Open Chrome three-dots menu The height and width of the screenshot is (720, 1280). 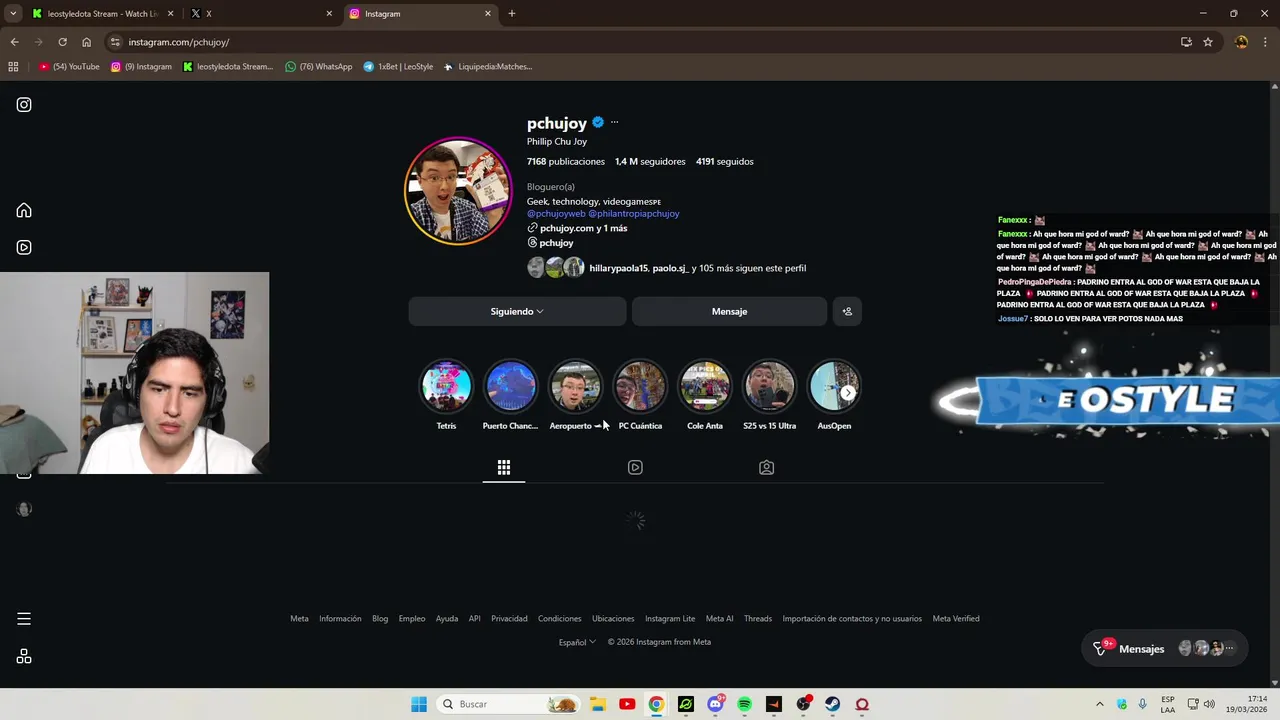[x=1266, y=42]
